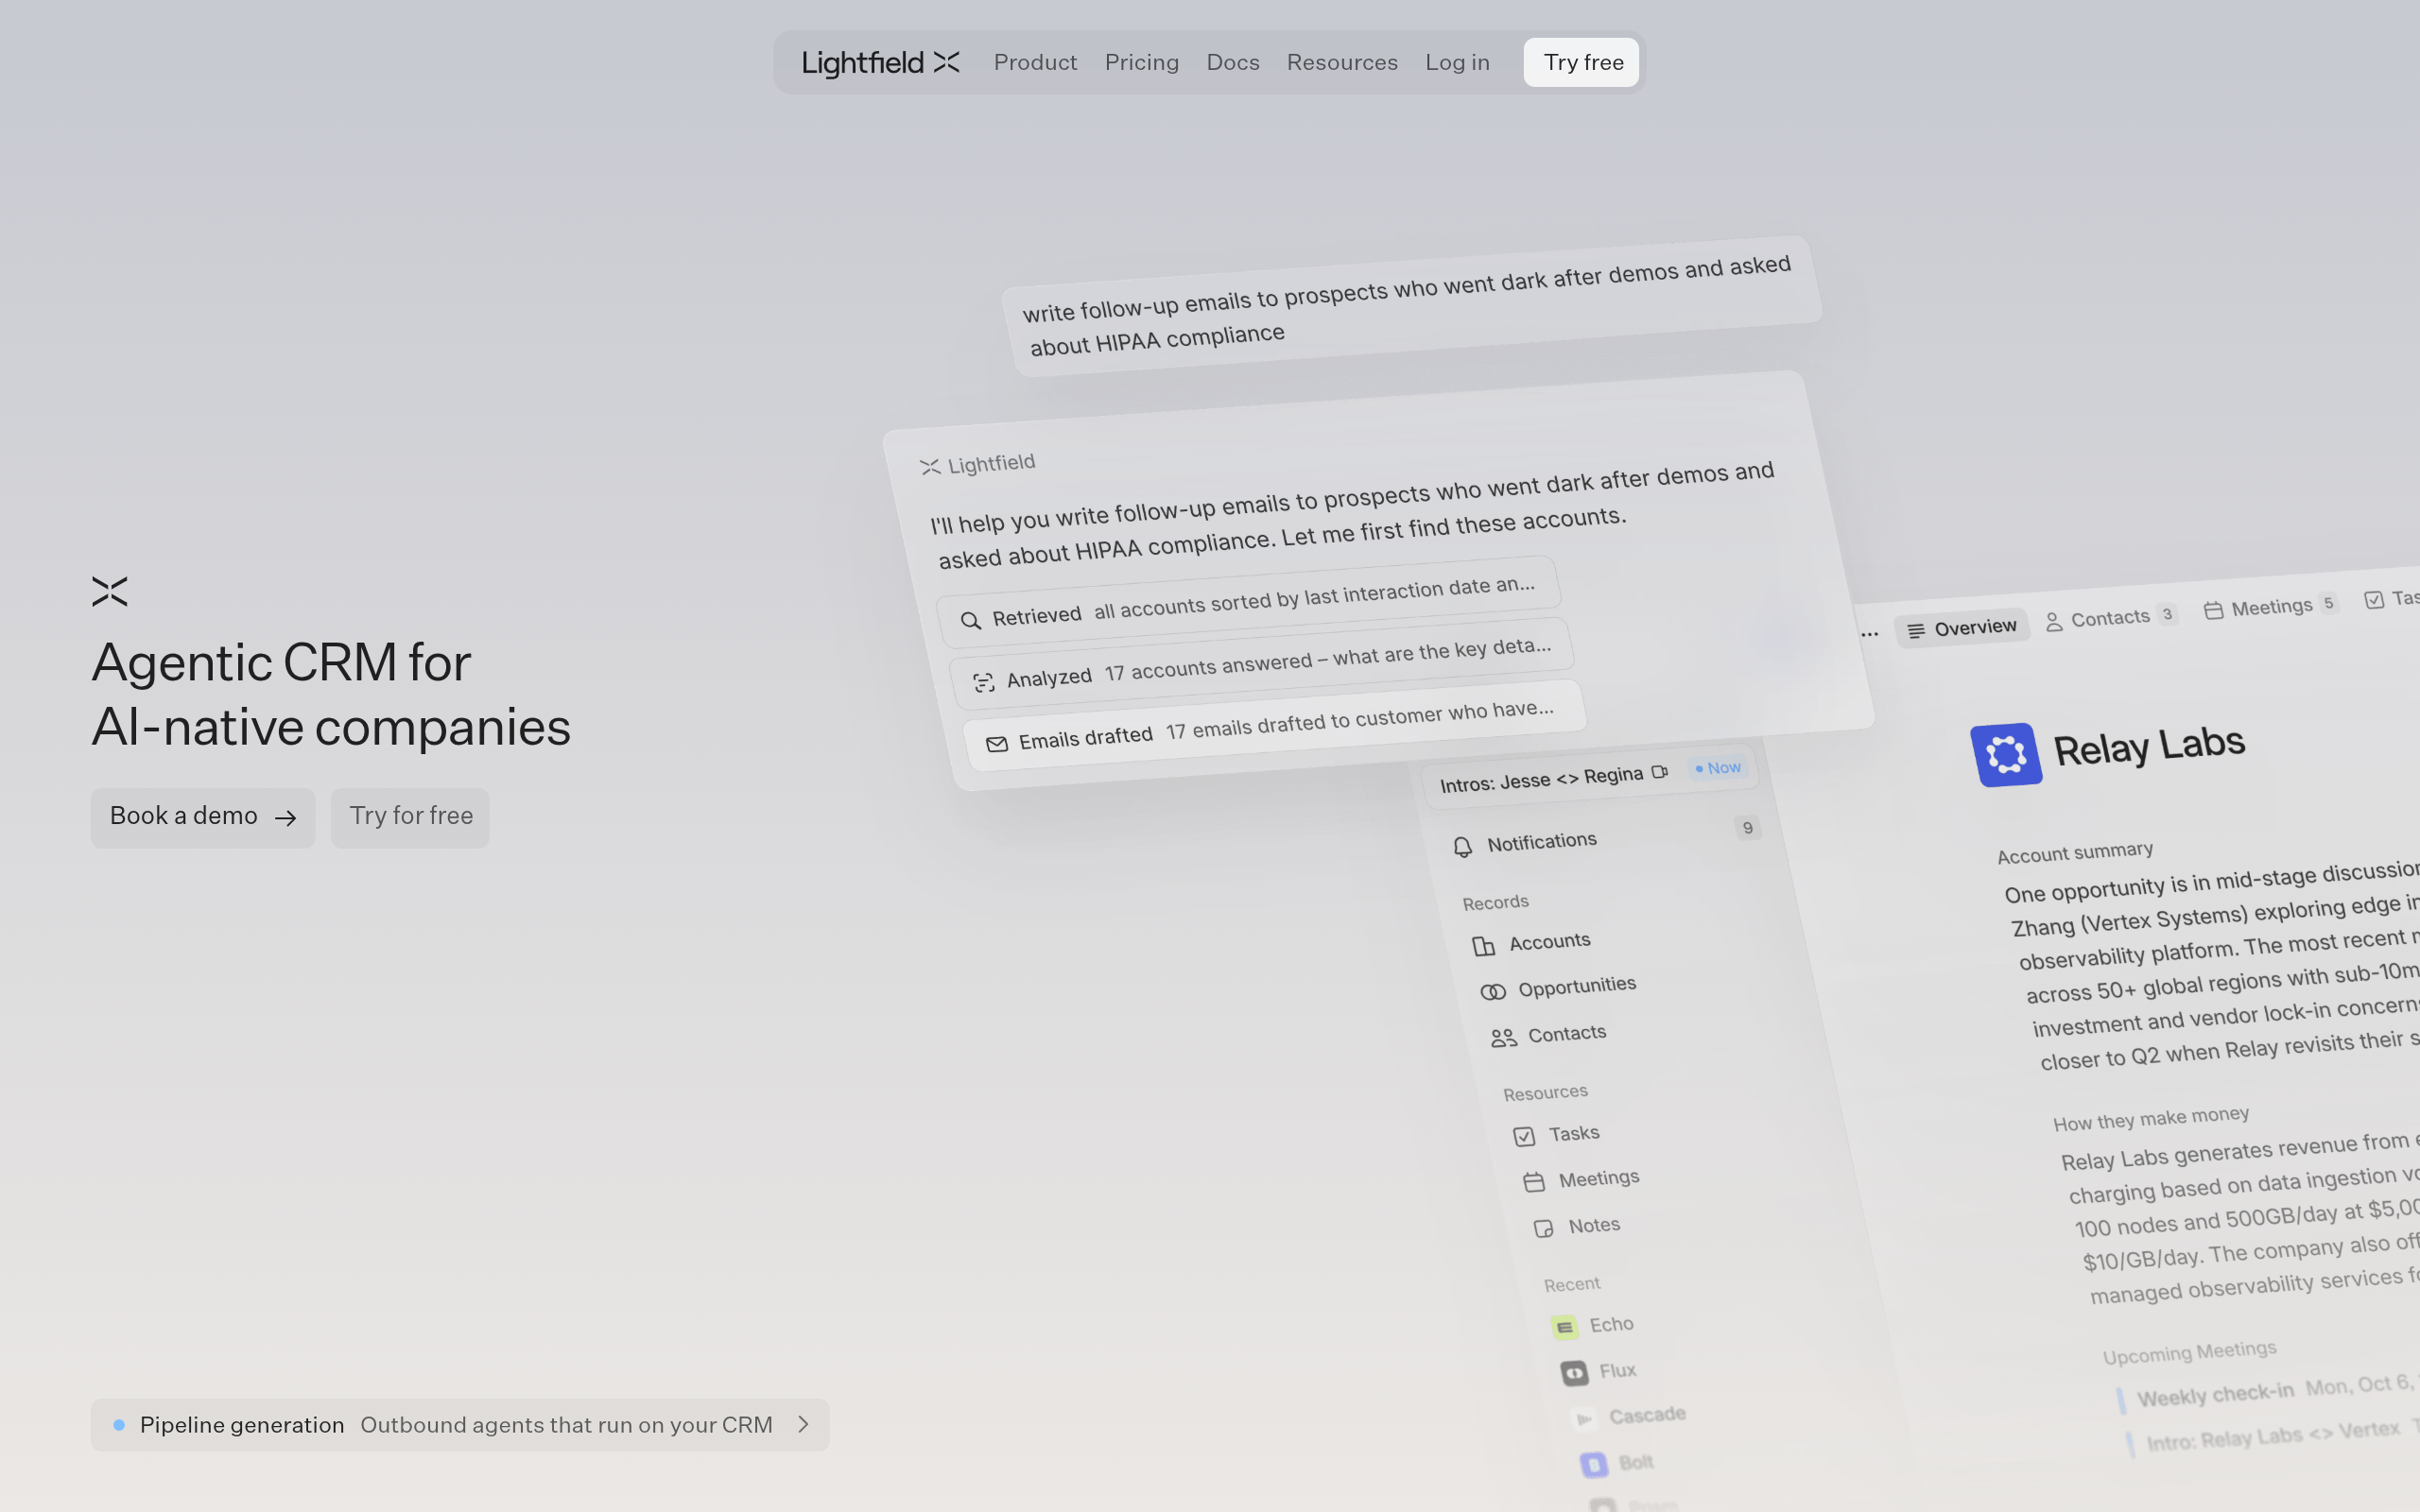Expand the Retrieved accounts step row
The width and height of the screenshot is (2420, 1512).
1249,602
